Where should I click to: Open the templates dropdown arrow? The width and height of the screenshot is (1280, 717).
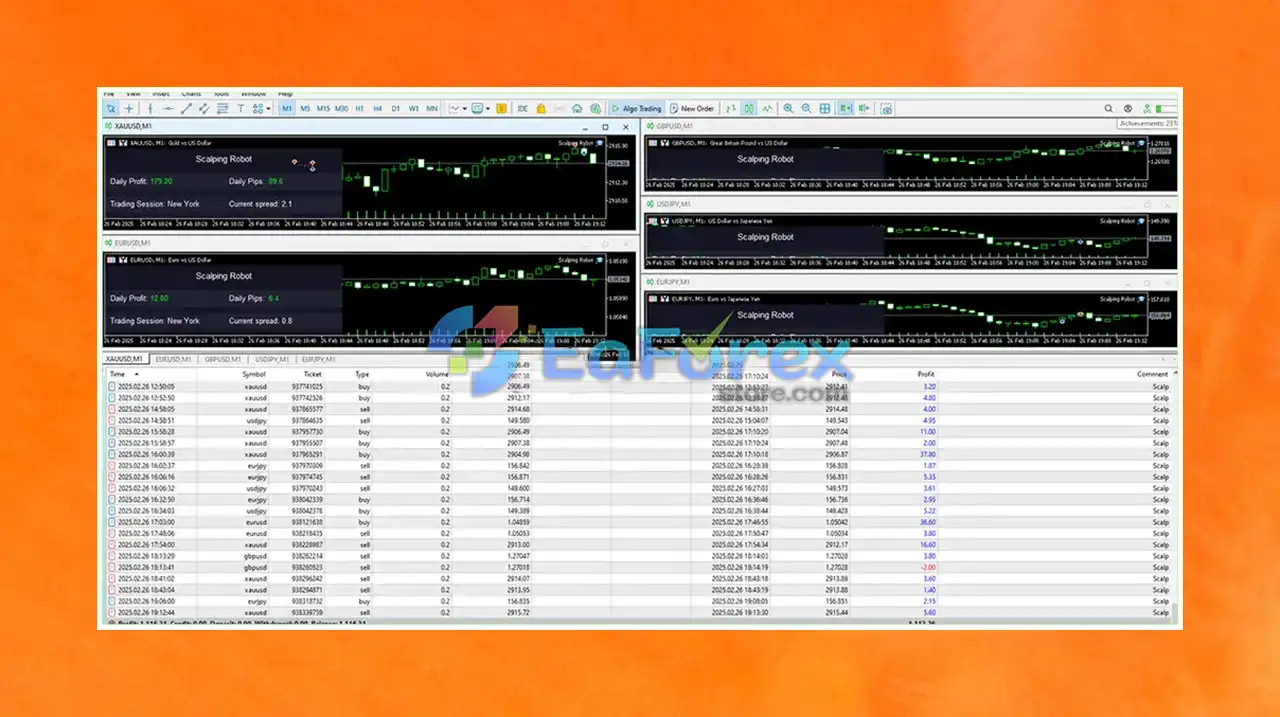tap(487, 108)
